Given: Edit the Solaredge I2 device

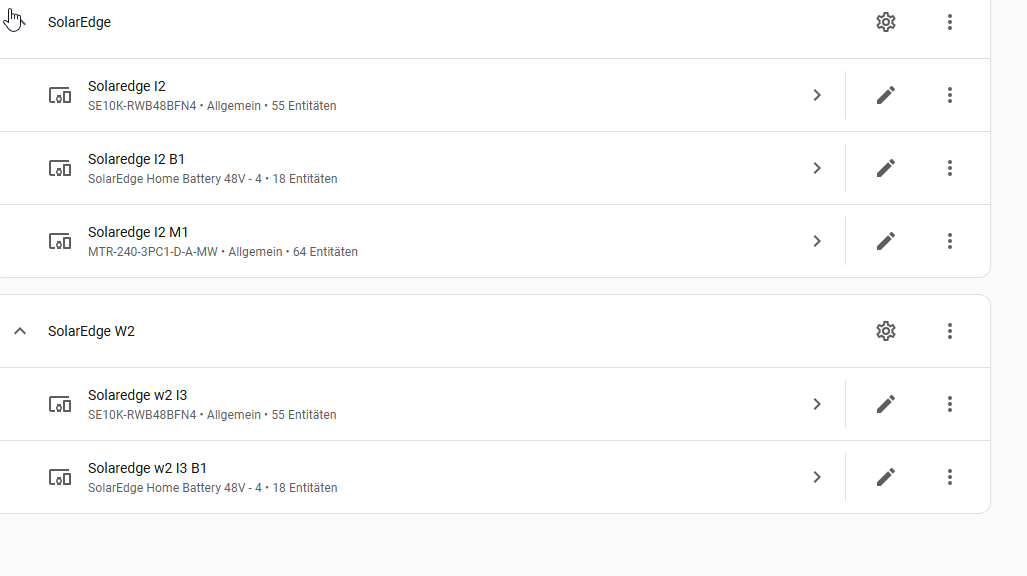Looking at the screenshot, I should 885,95.
